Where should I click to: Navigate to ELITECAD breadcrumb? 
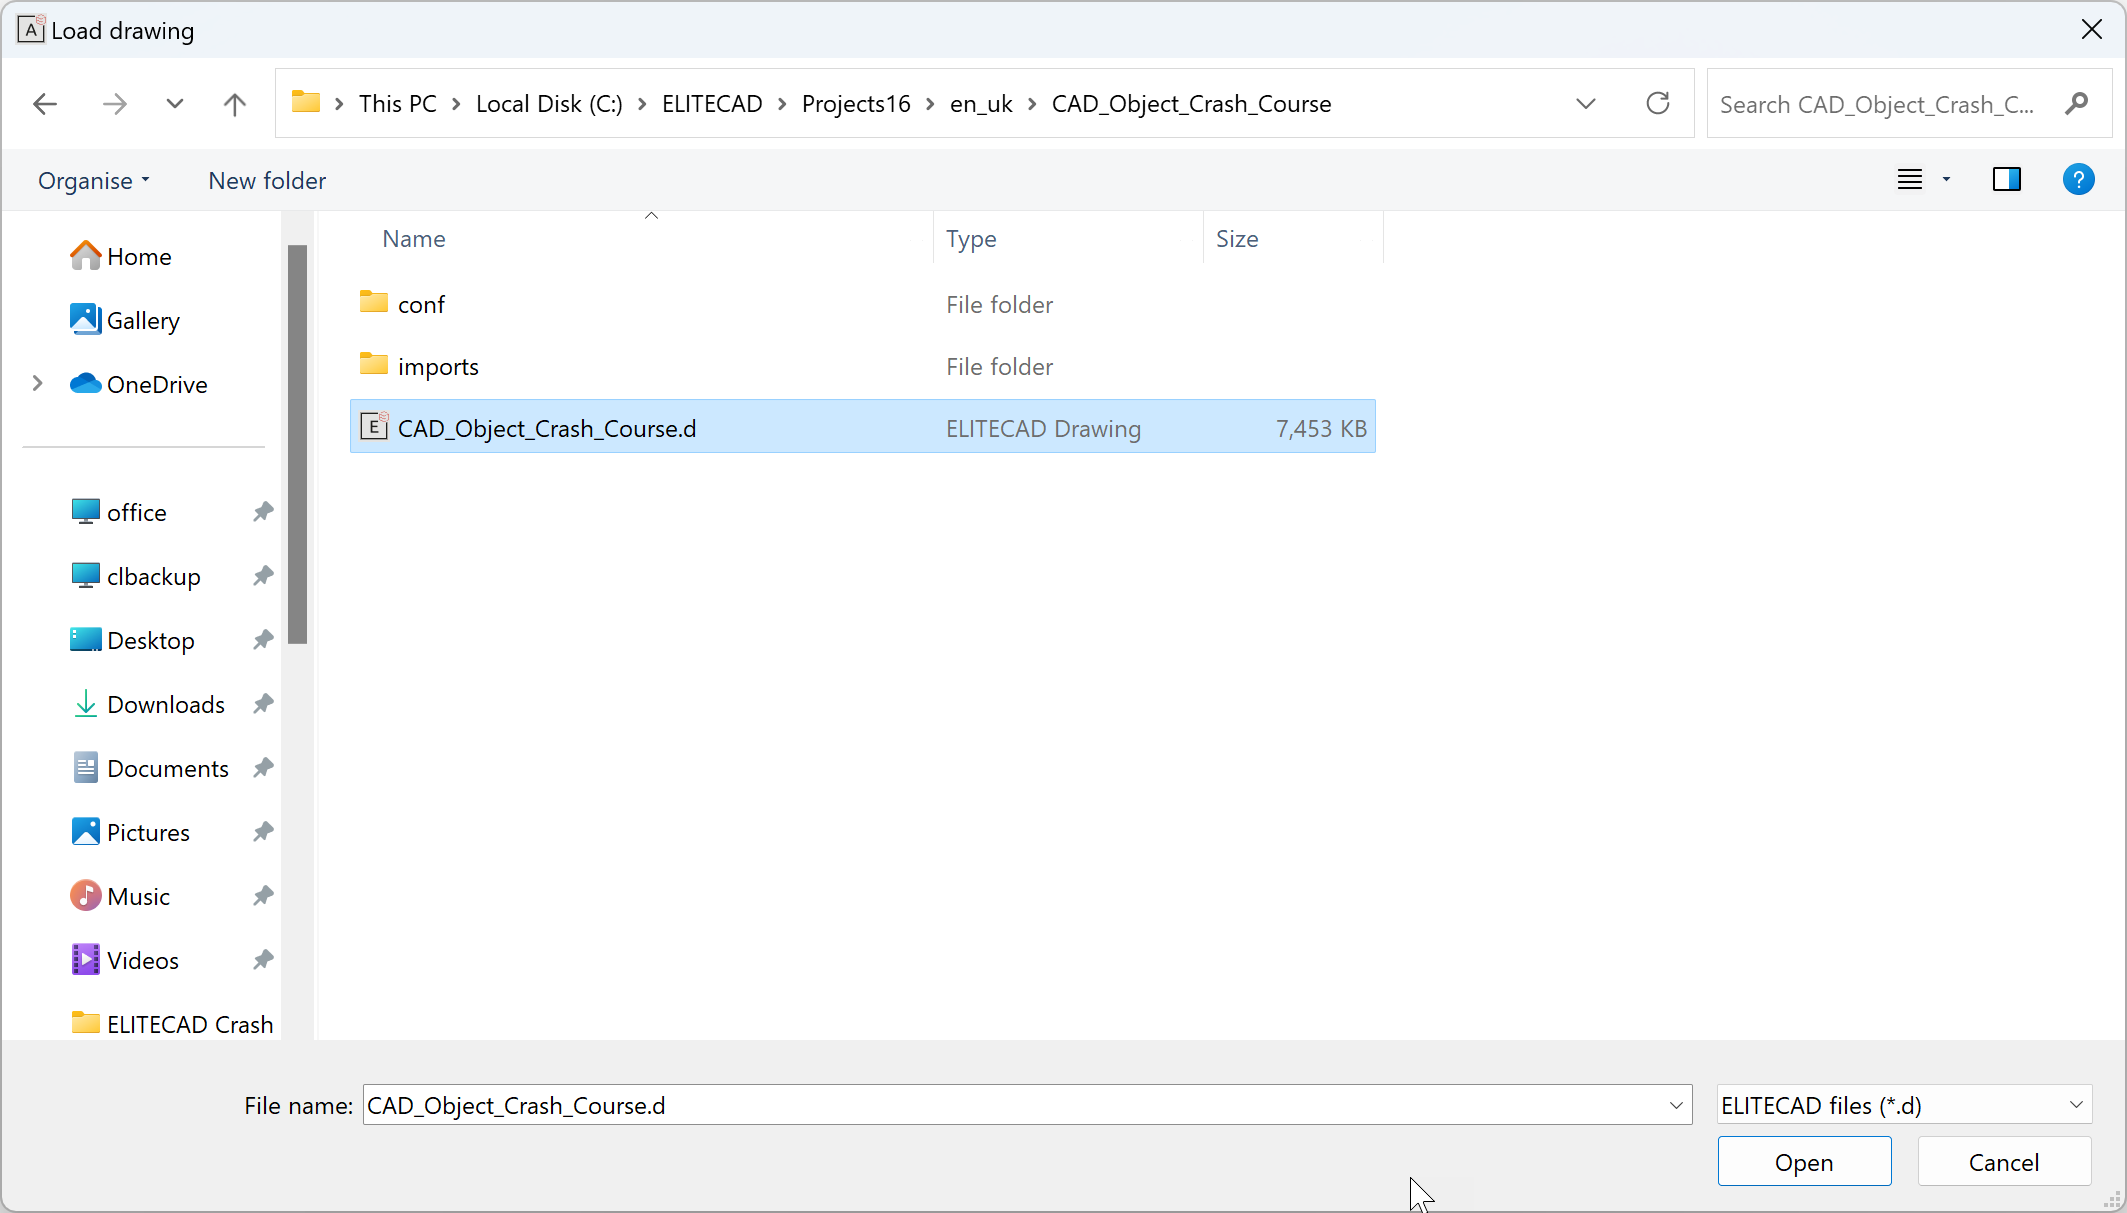pos(712,104)
